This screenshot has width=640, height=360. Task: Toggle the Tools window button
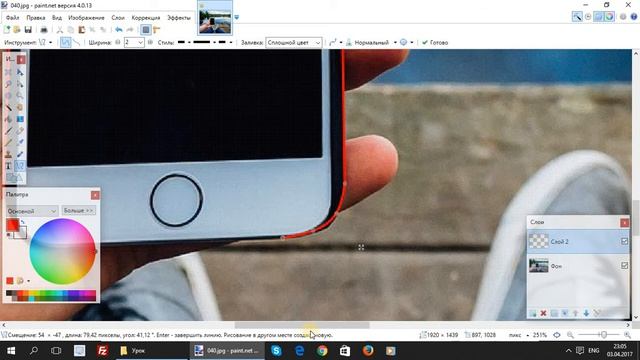(577, 17)
